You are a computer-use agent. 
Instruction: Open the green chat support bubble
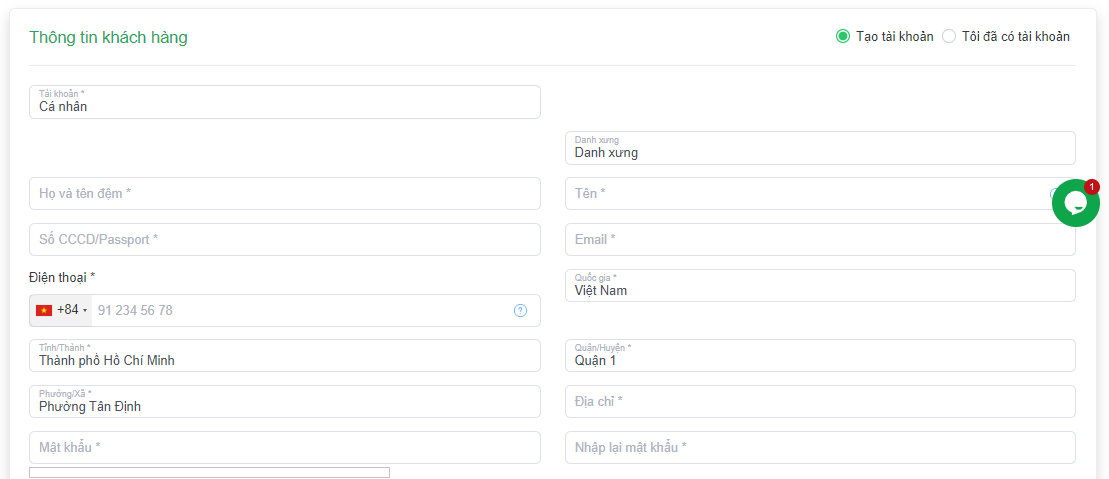1075,203
